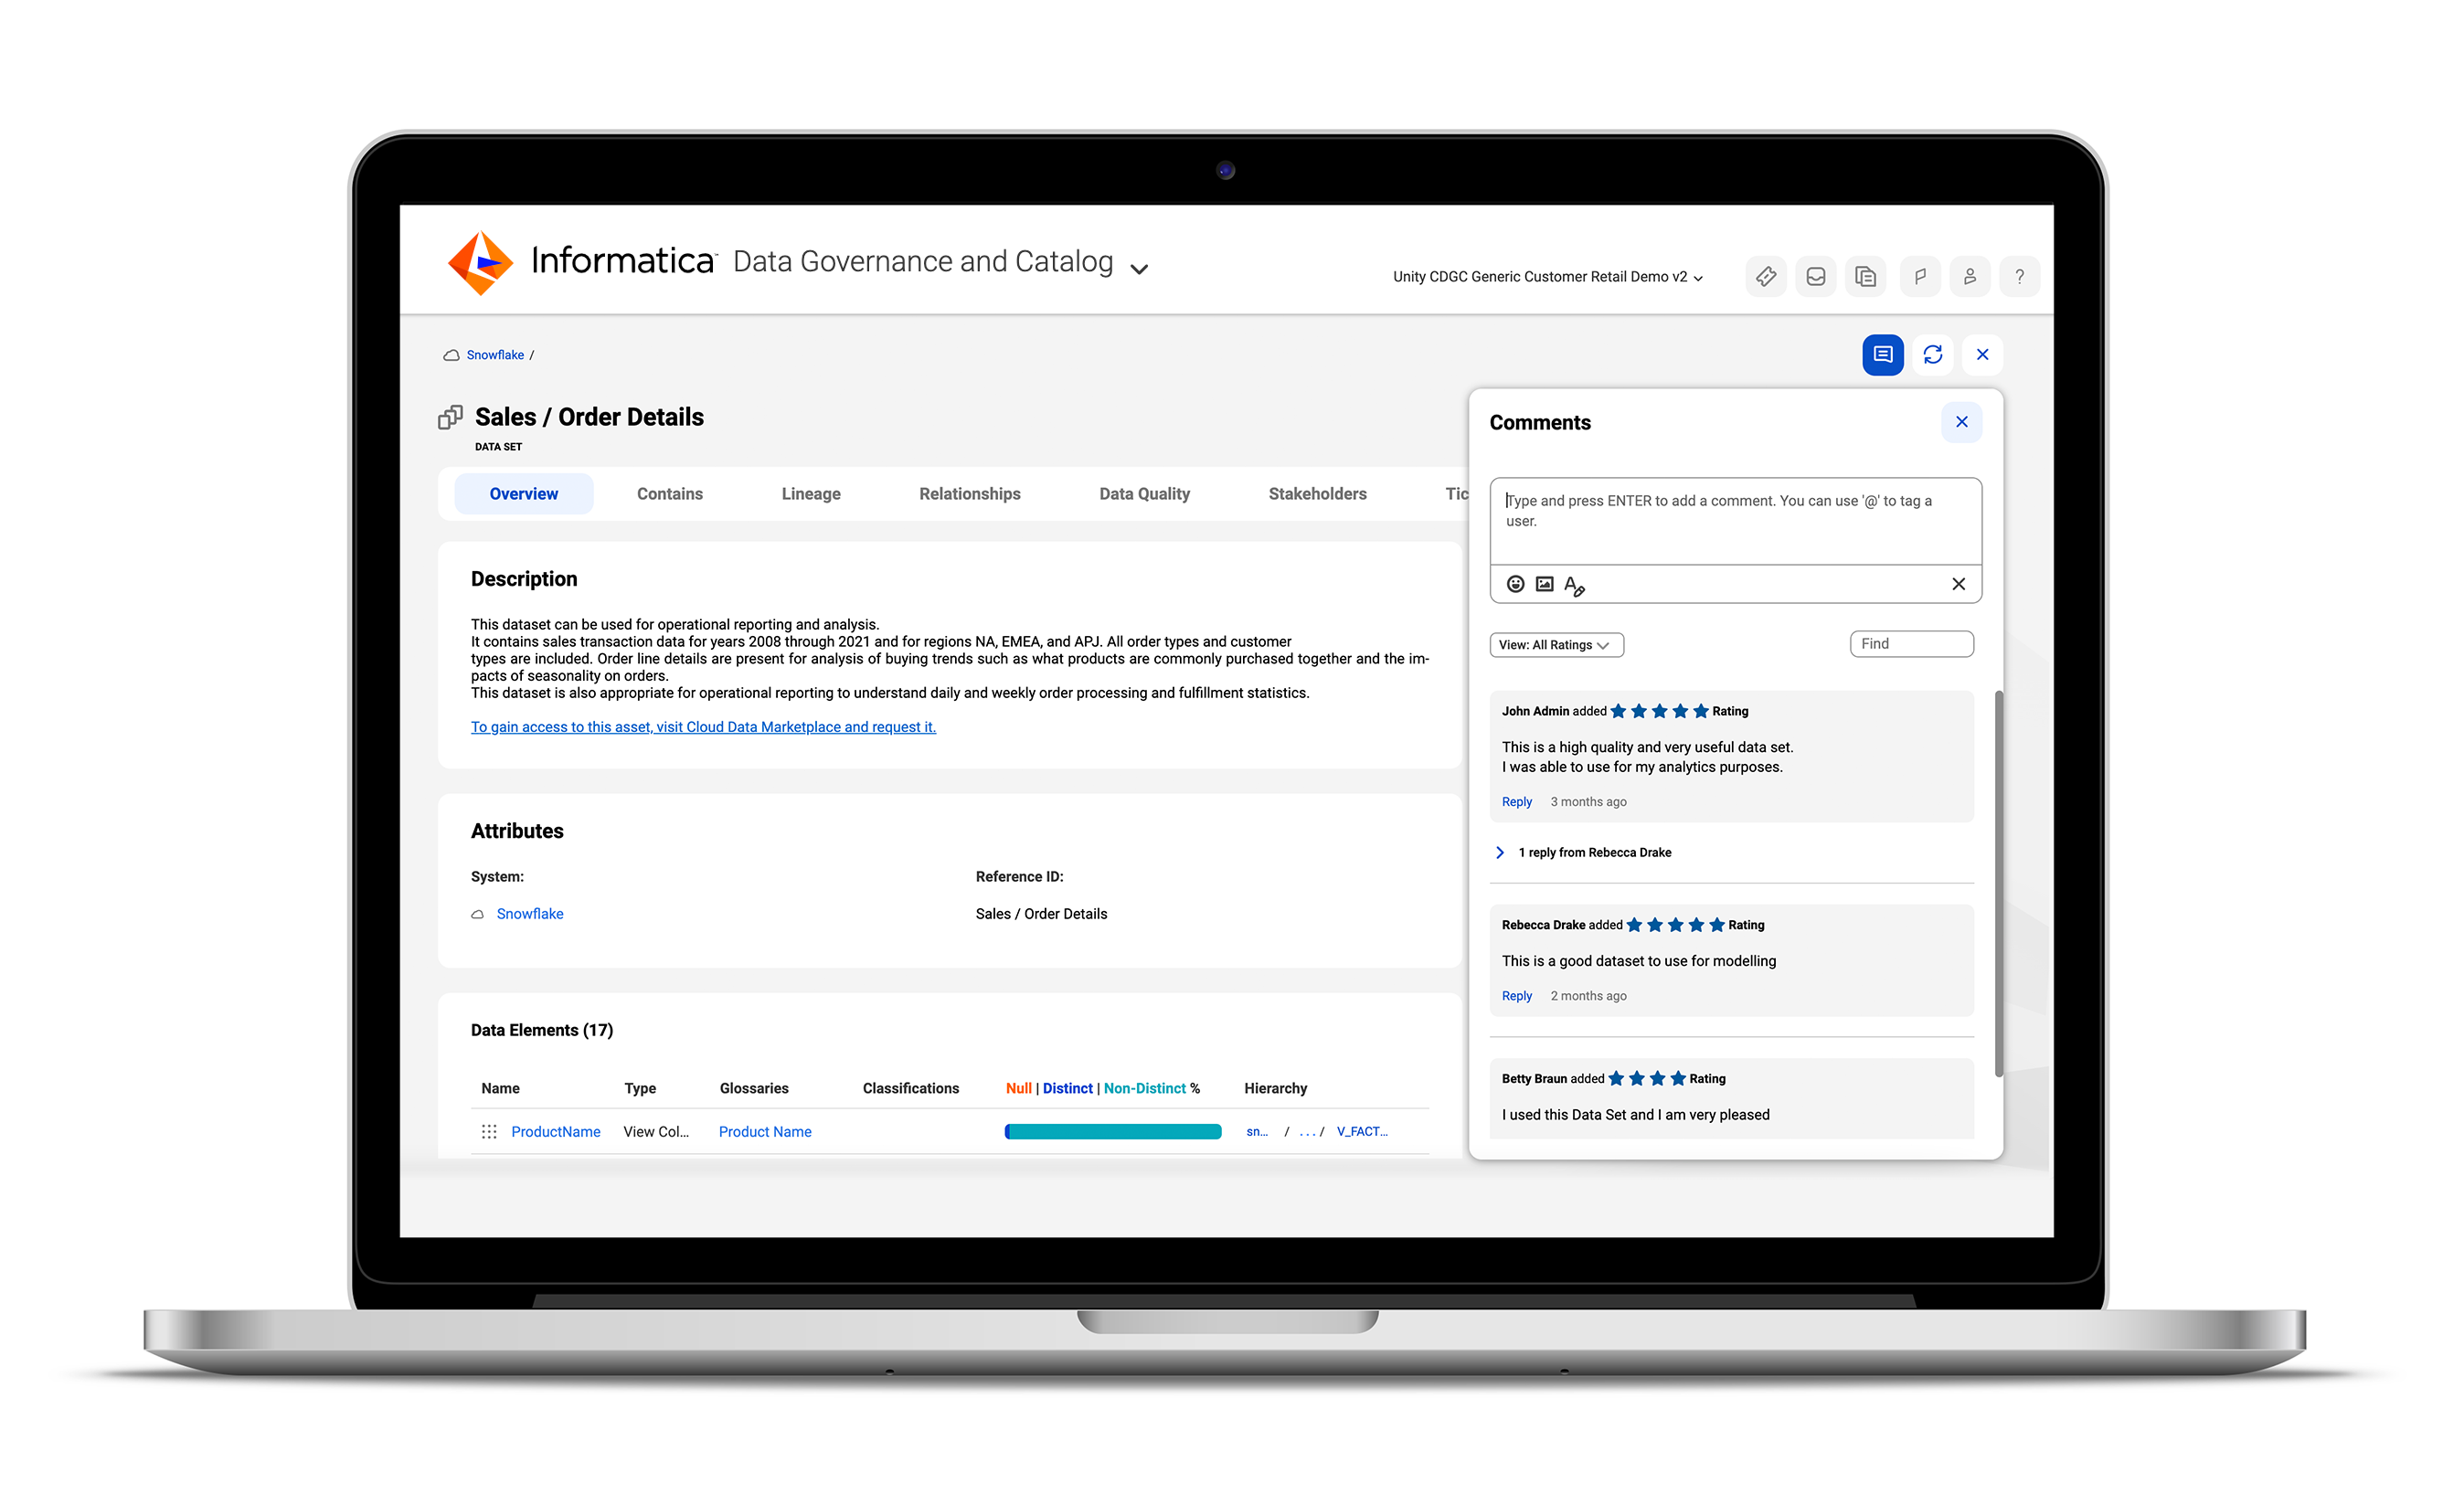Click the comments panel toggle icon
2464x1504 pixels.
click(1882, 354)
